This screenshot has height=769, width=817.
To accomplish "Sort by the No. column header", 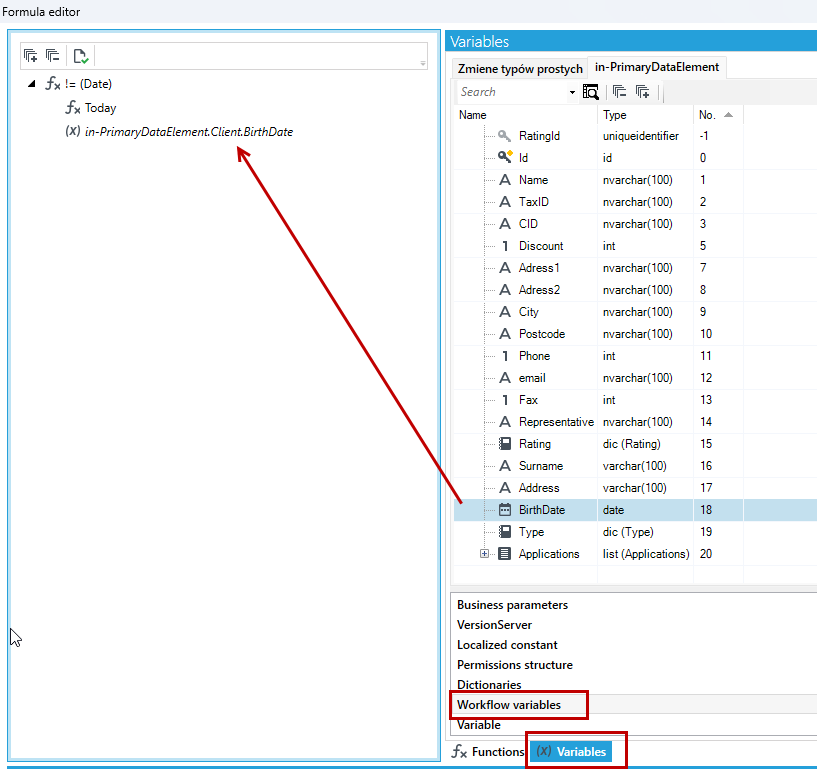I will pyautogui.click(x=717, y=115).
